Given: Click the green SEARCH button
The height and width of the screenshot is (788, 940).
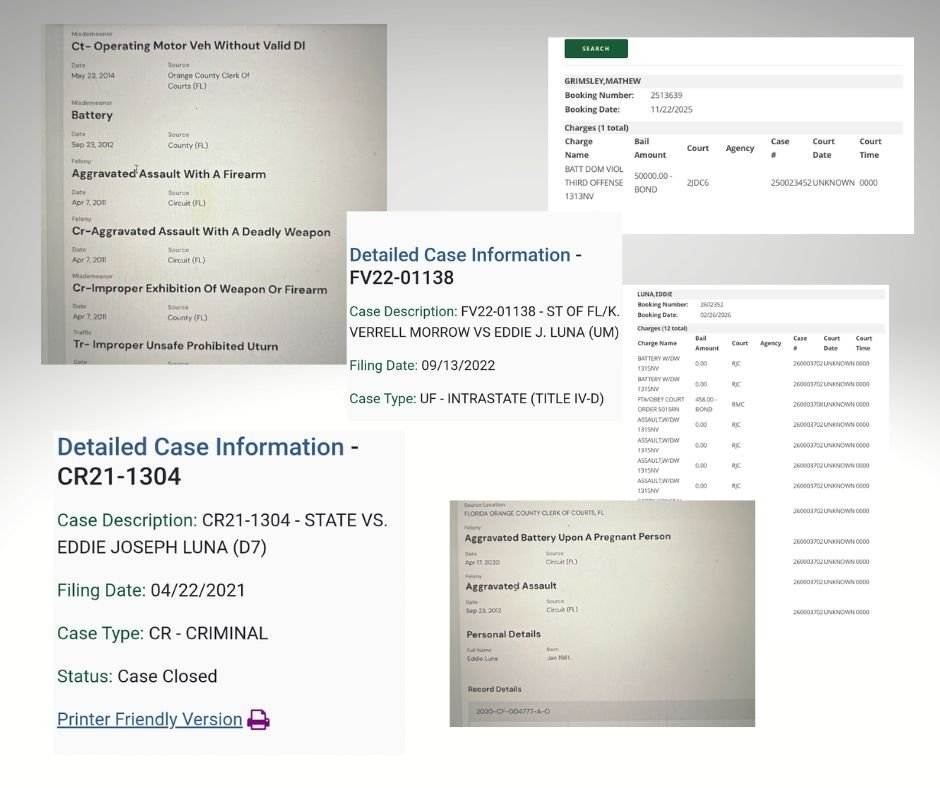Looking at the screenshot, I should coord(596,49).
